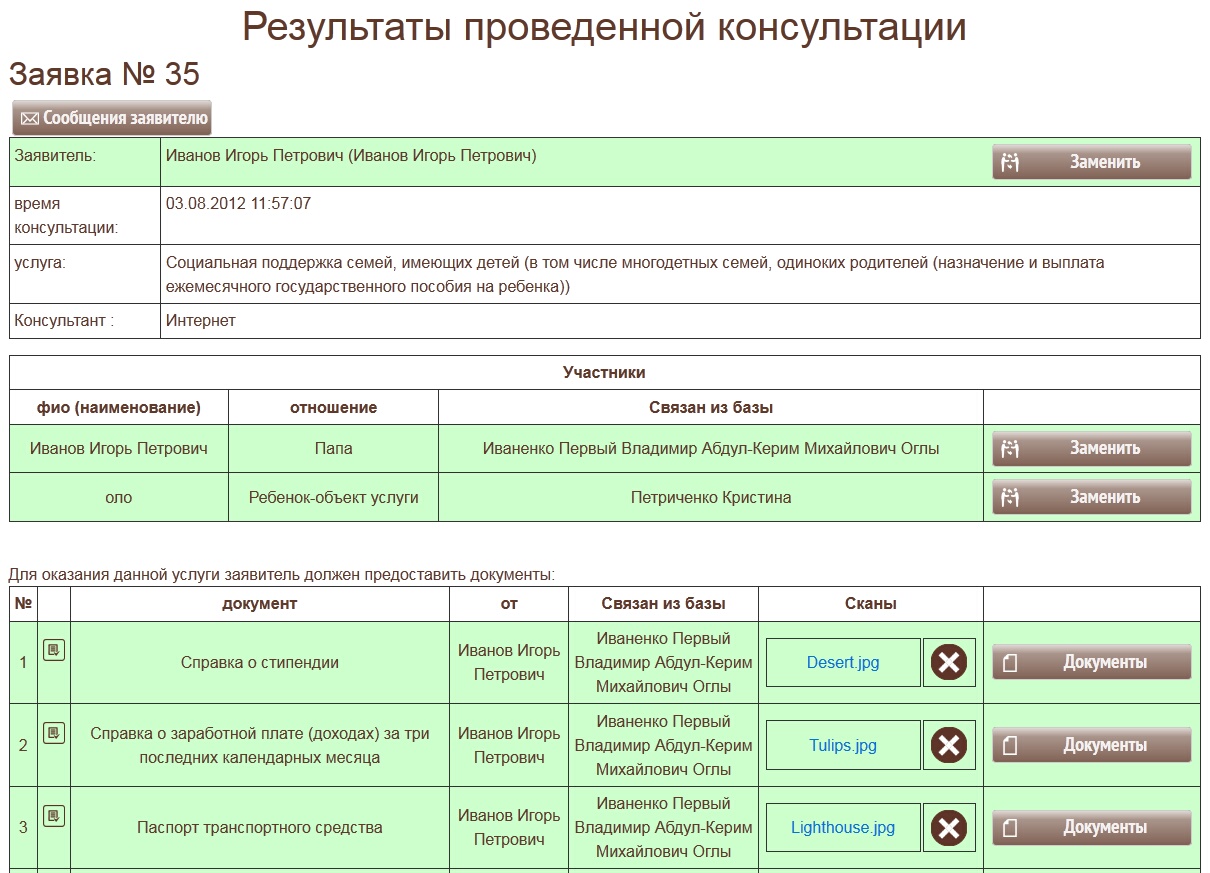Select the Ребенок-объект услуги cell

click(333, 497)
